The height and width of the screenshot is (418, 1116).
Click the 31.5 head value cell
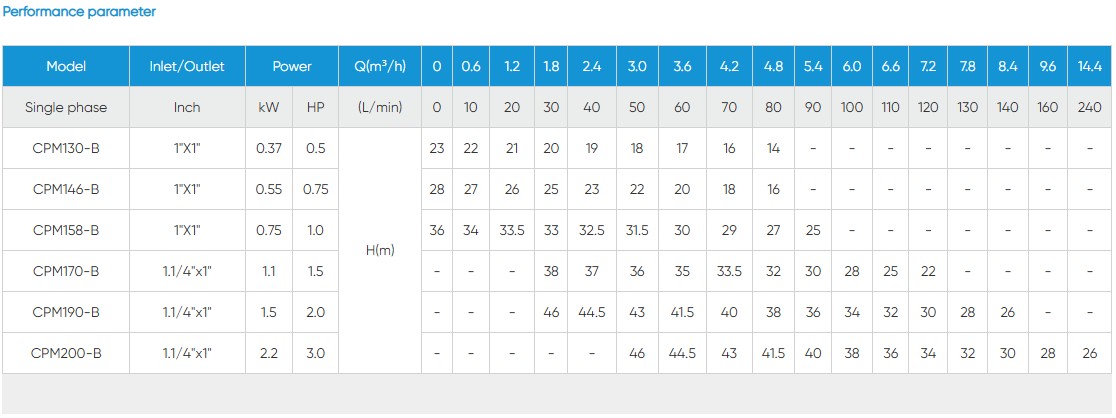pos(637,230)
